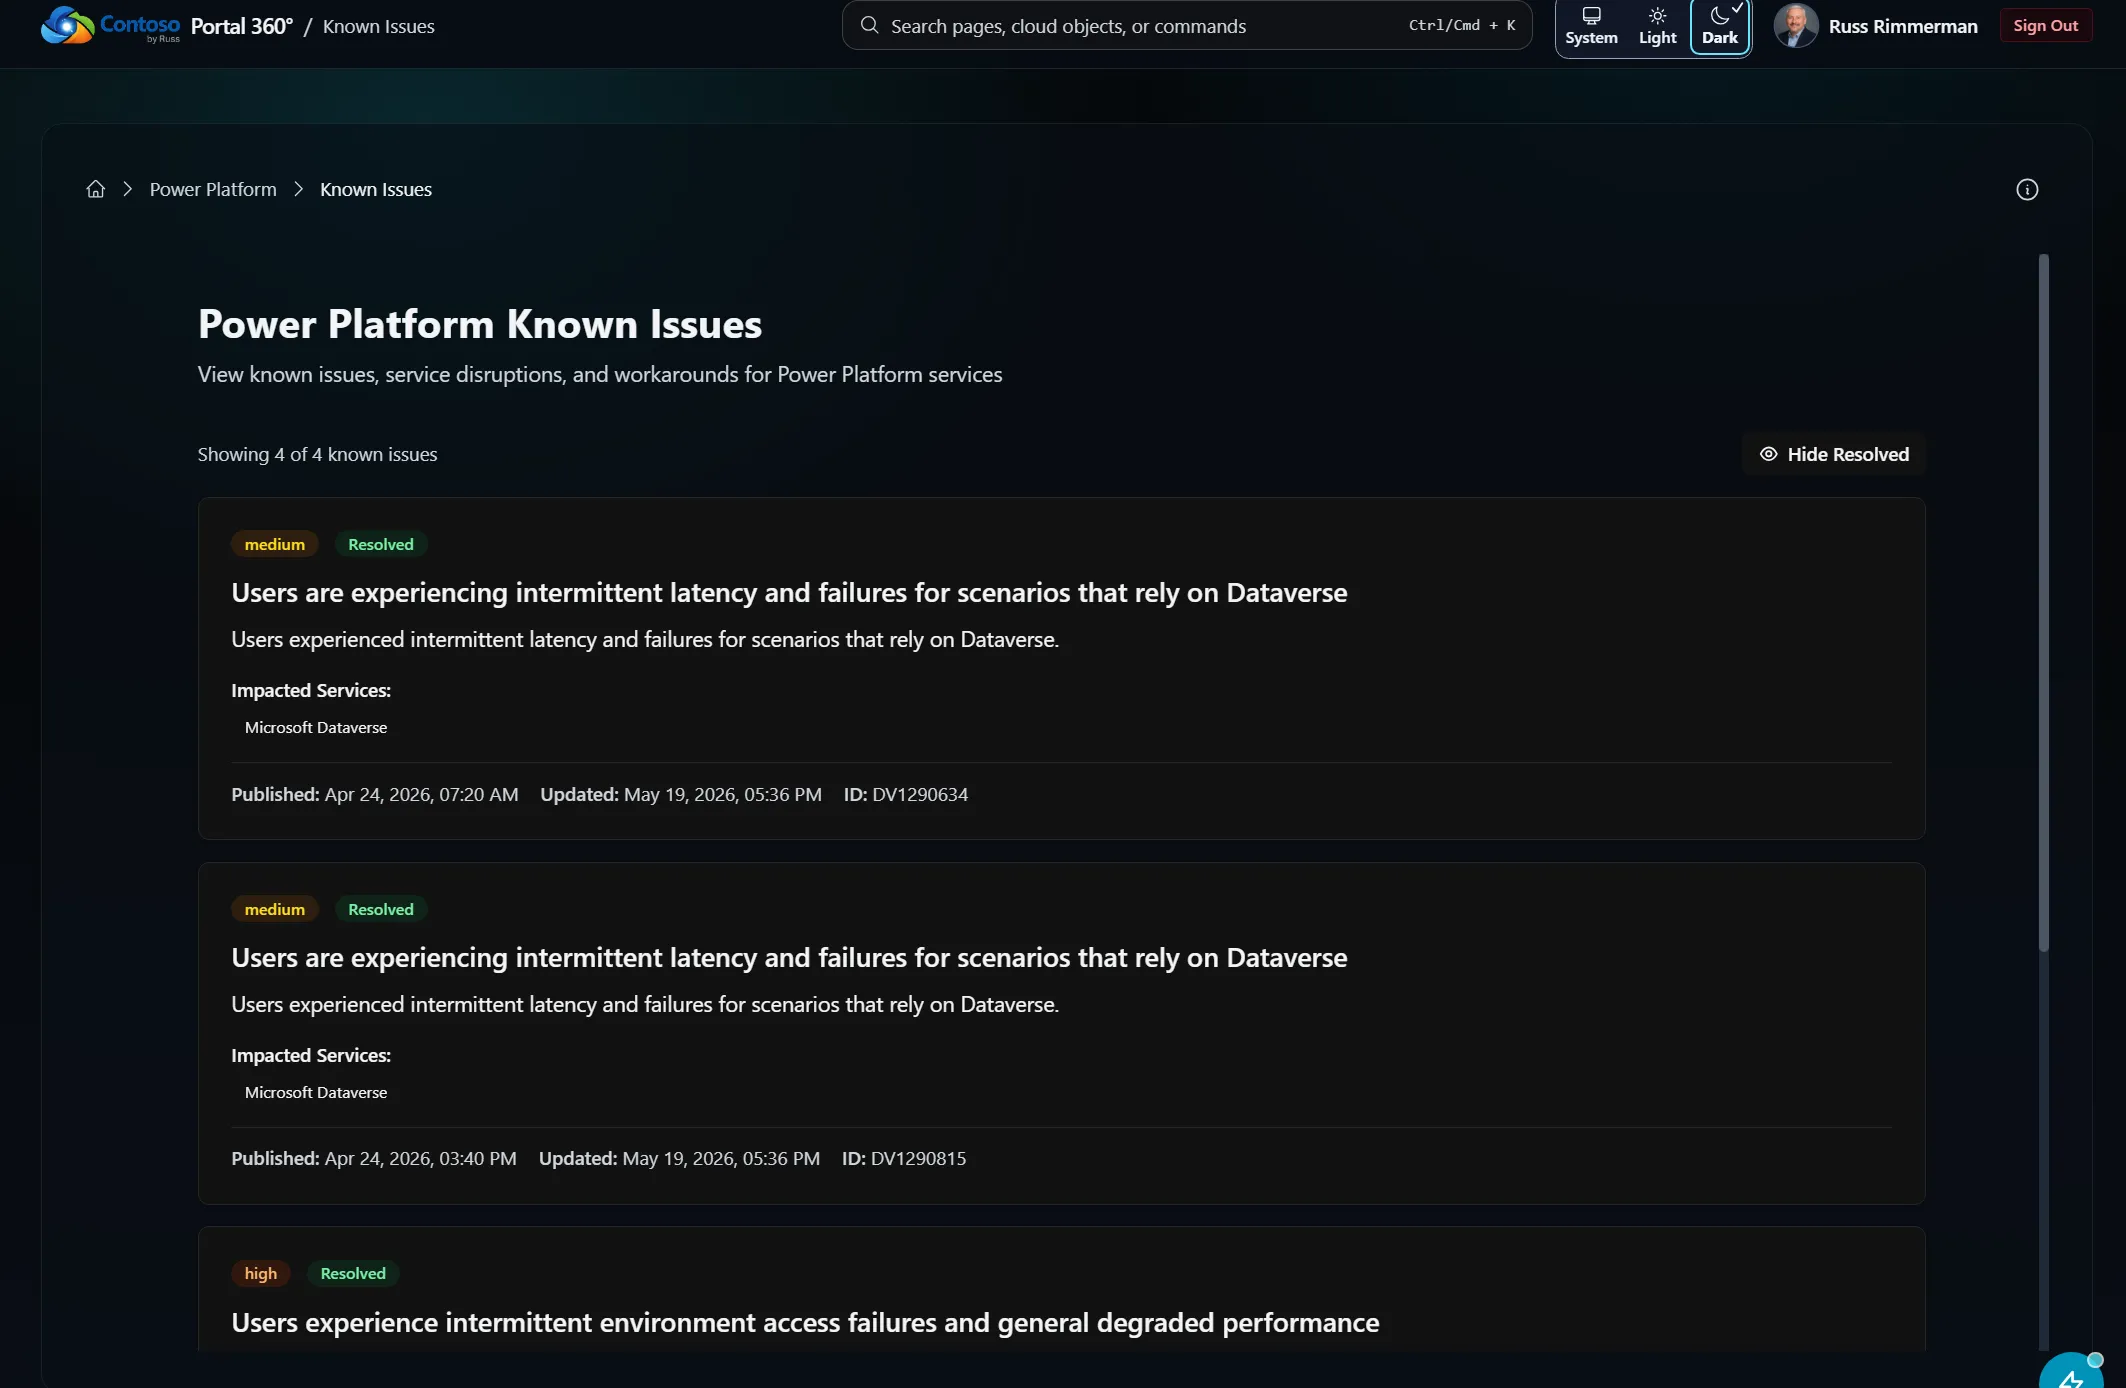This screenshot has width=2126, height=1388.
Task: Switch to System theme
Action: [1591, 27]
